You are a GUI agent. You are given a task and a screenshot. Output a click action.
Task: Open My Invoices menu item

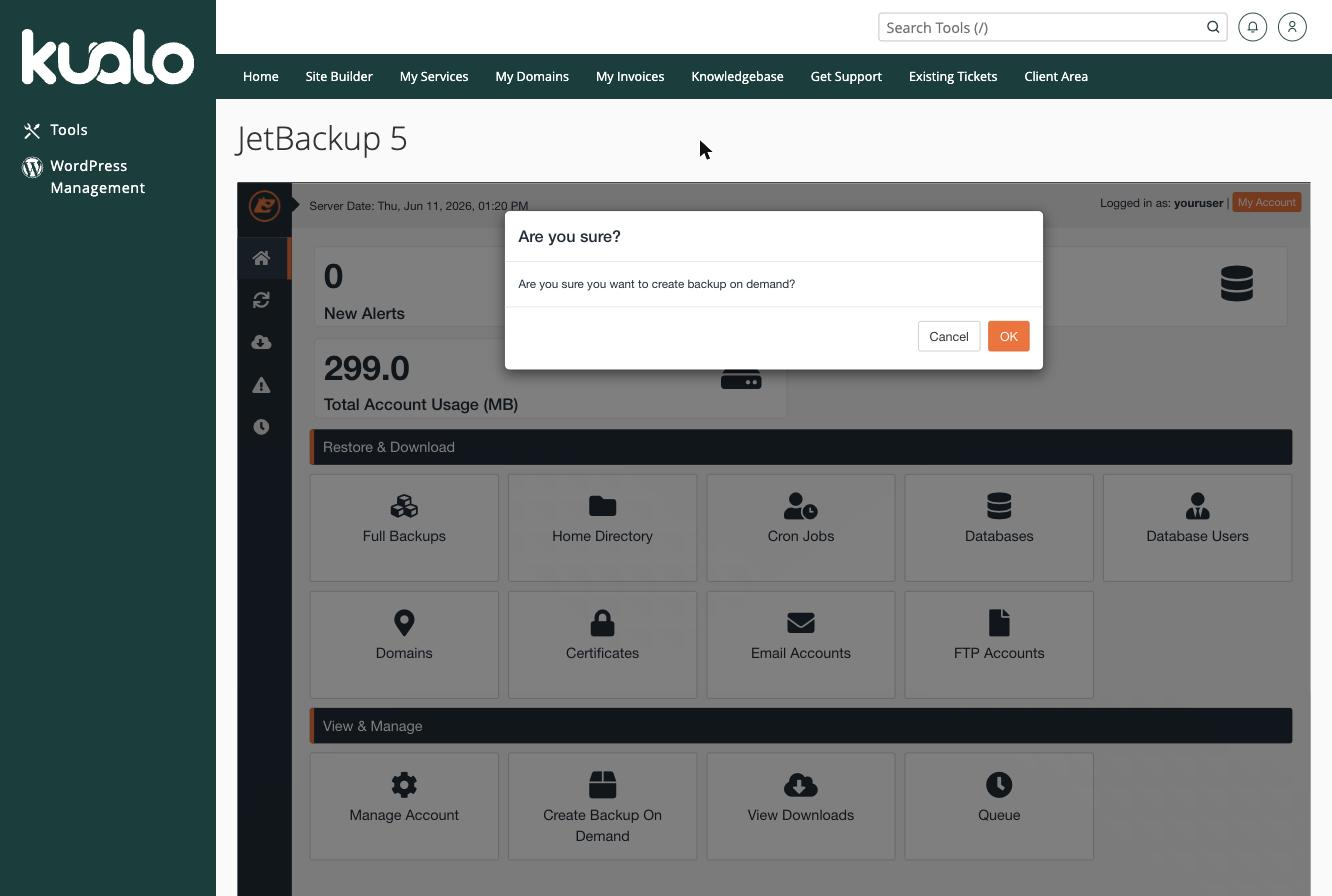(630, 76)
